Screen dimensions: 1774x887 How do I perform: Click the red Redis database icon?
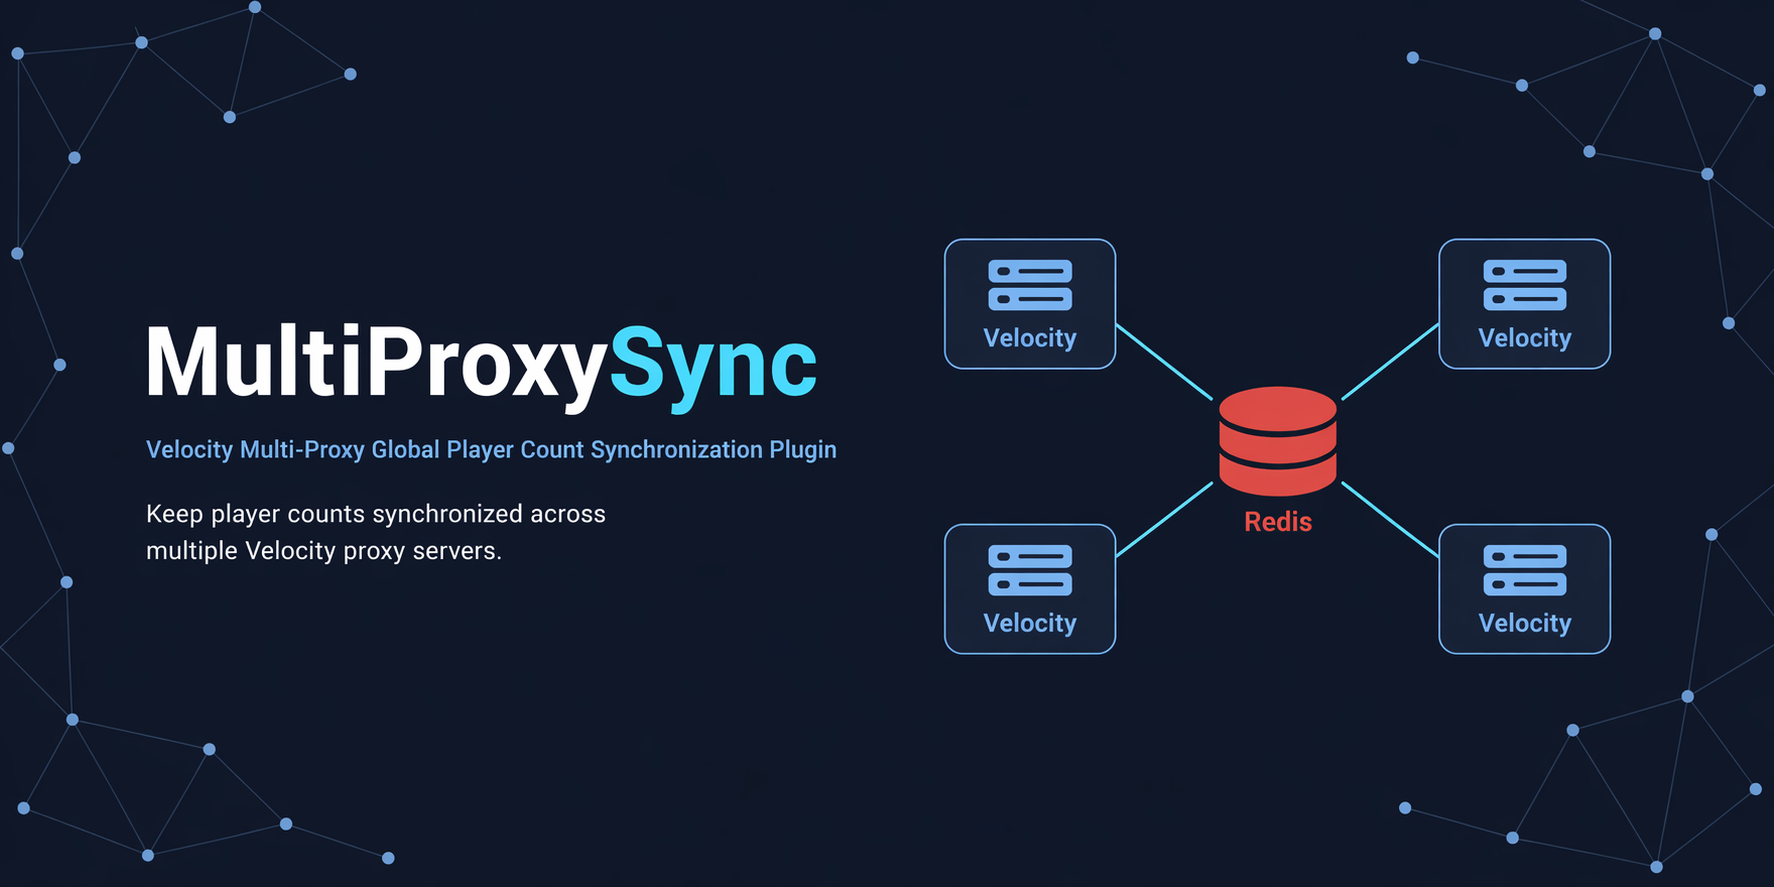point(1277,440)
